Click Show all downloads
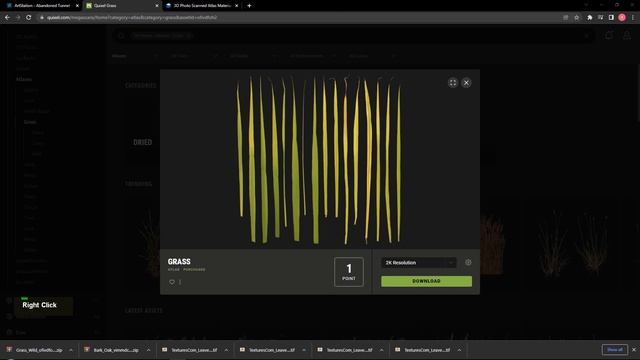The image size is (640, 360). (614, 350)
